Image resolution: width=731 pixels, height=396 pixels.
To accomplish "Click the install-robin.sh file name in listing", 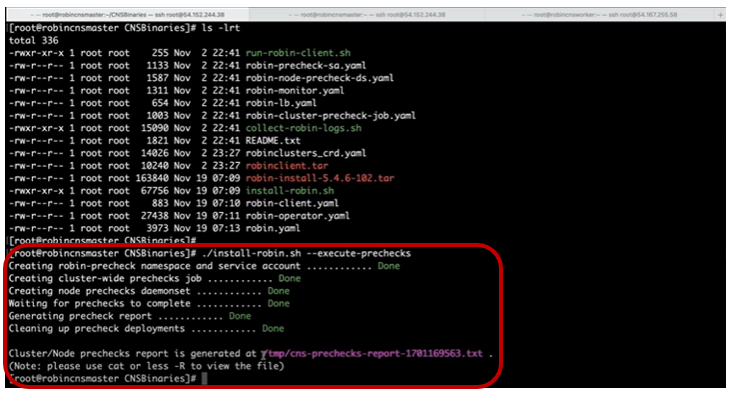I will (x=290, y=191).
